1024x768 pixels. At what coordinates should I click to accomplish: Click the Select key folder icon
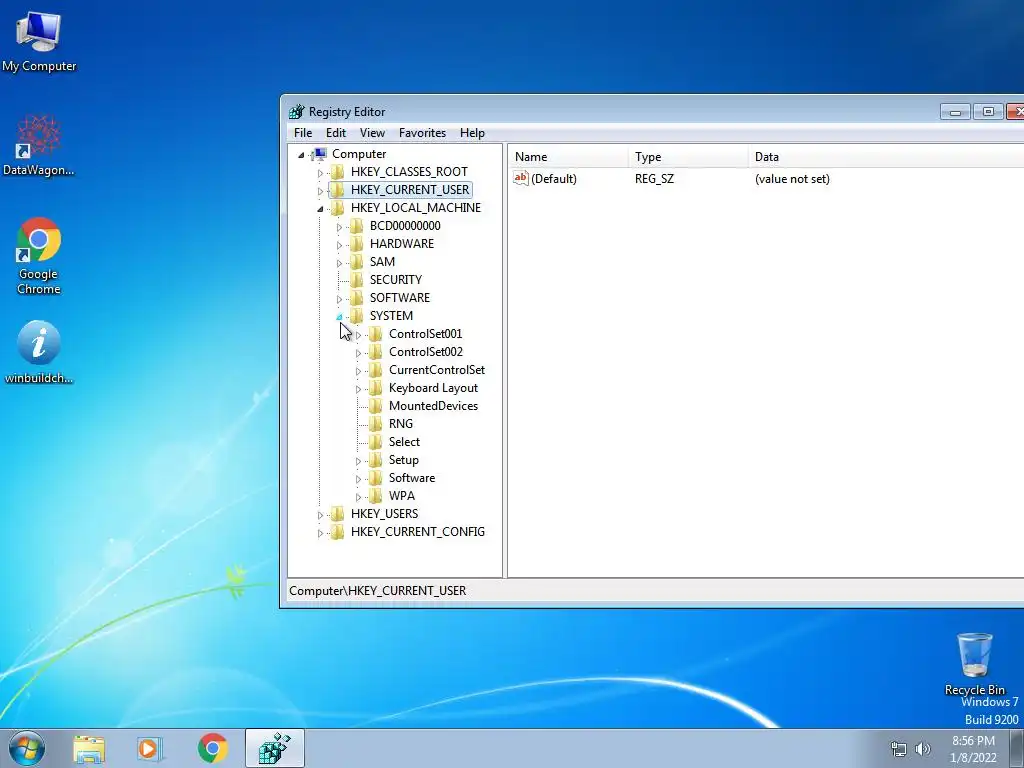pos(376,442)
